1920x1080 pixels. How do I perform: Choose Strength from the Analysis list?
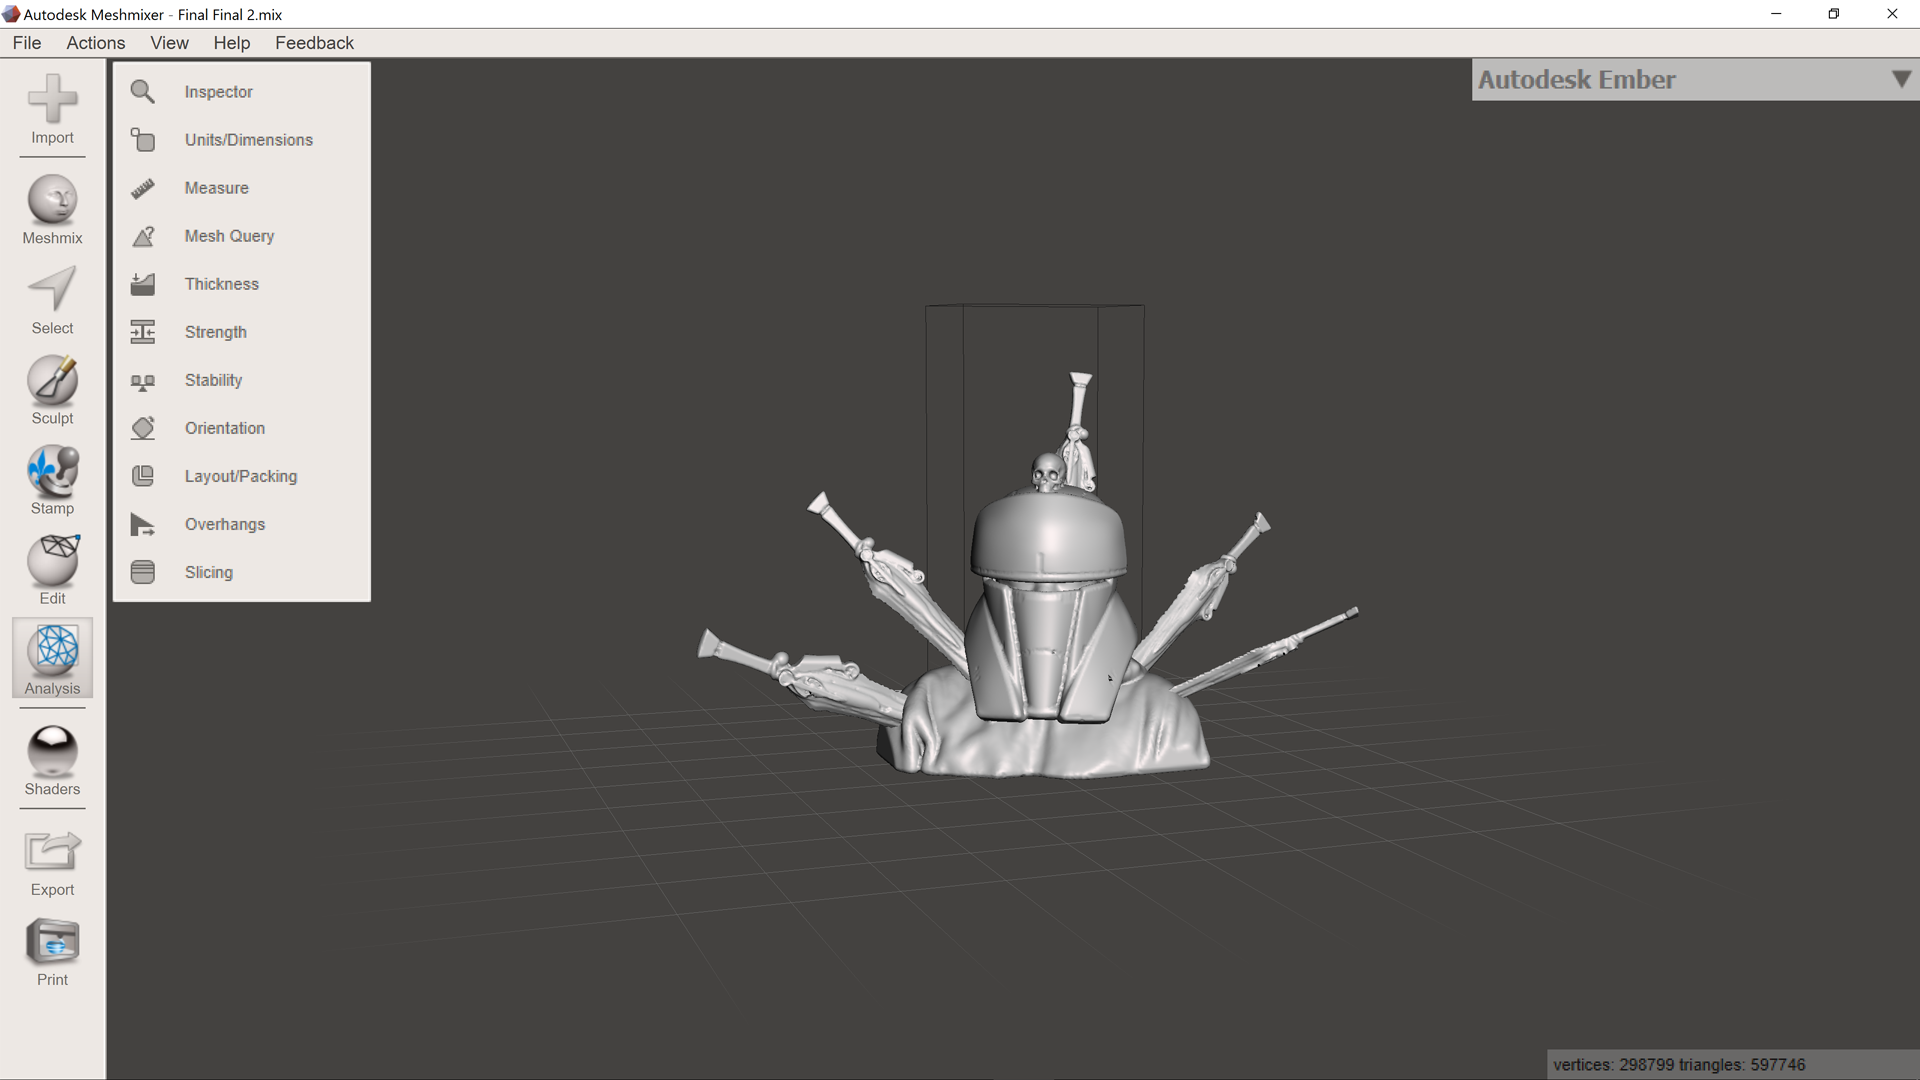(x=215, y=332)
